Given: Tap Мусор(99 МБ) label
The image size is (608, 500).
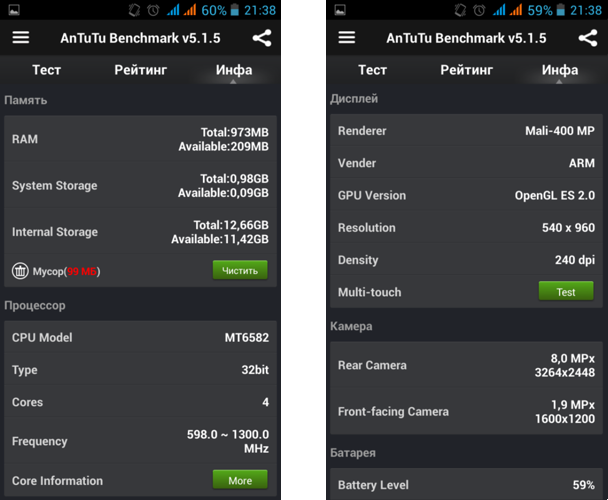Looking at the screenshot, I should 66,271.
